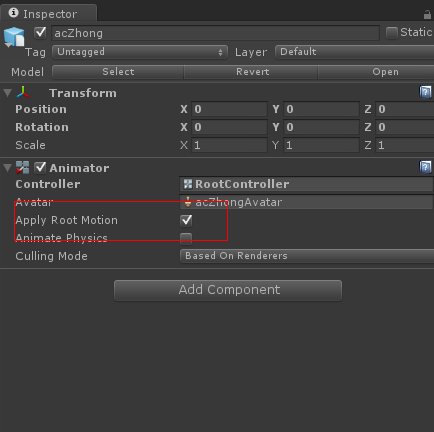Click the Add Component button

click(228, 290)
